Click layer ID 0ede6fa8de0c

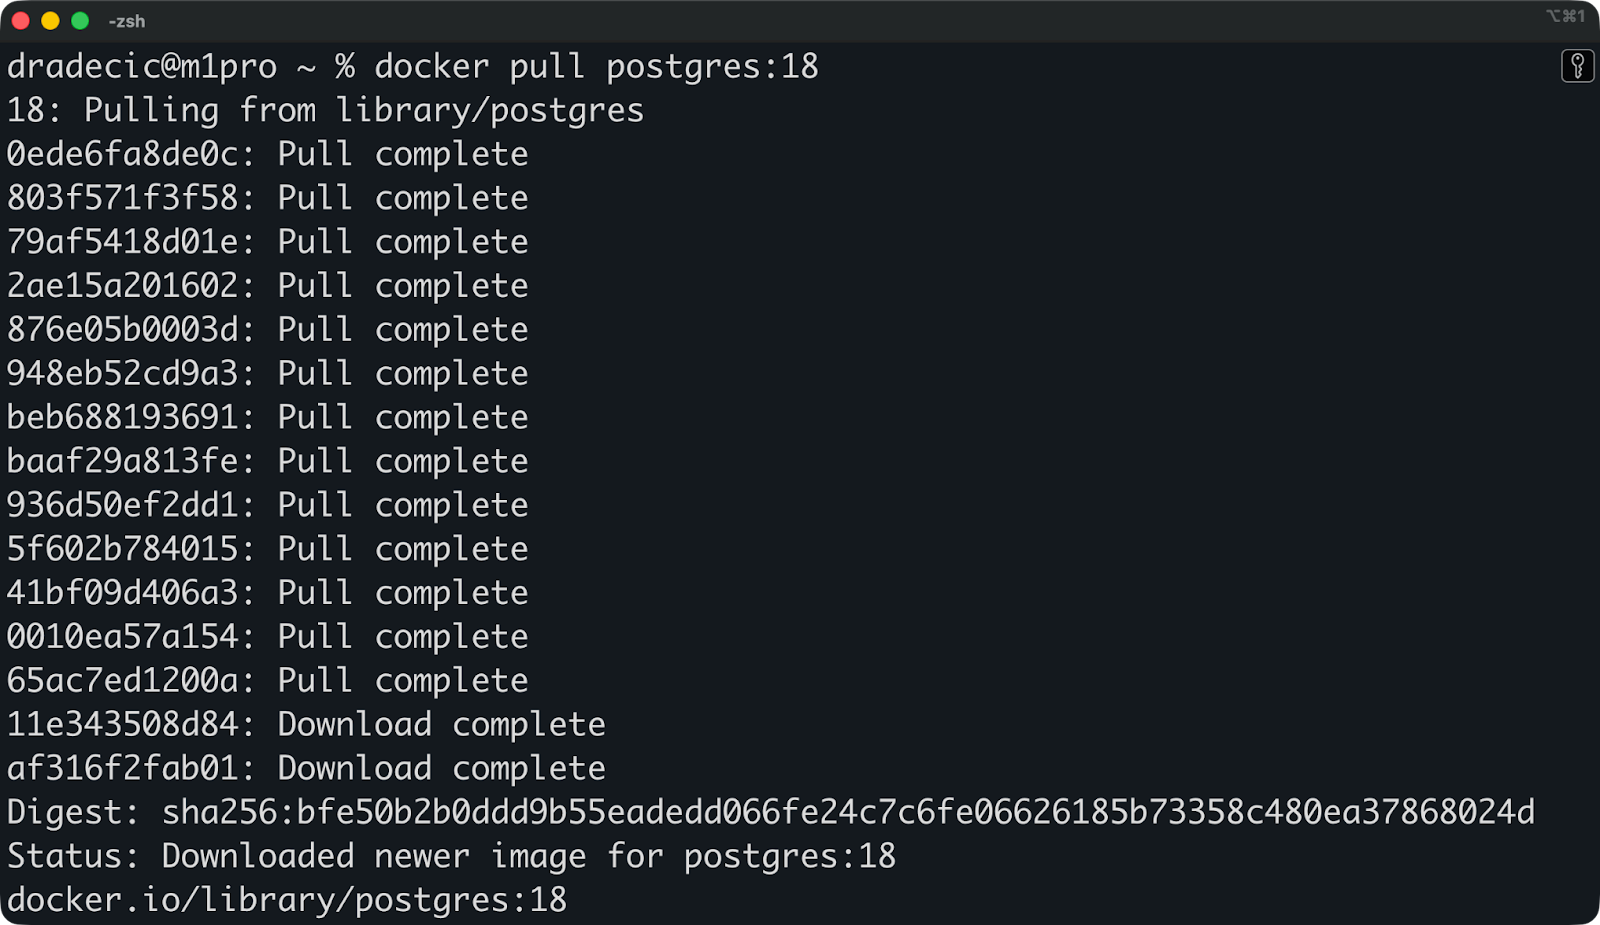click(123, 154)
